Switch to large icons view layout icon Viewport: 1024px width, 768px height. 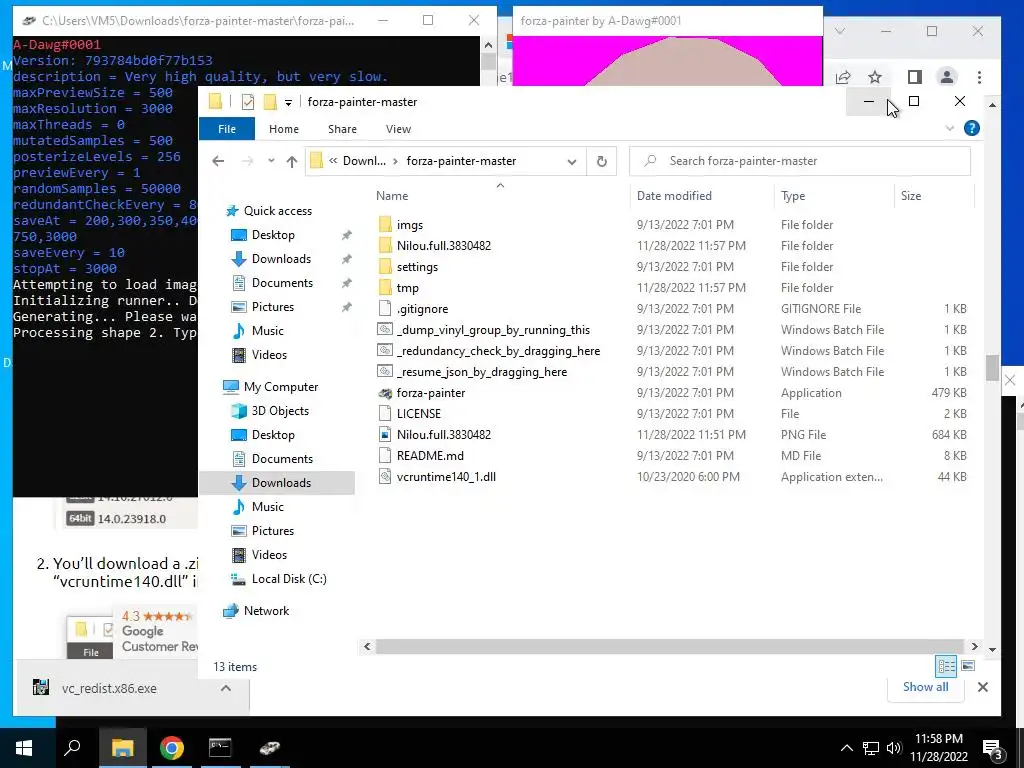click(x=968, y=666)
